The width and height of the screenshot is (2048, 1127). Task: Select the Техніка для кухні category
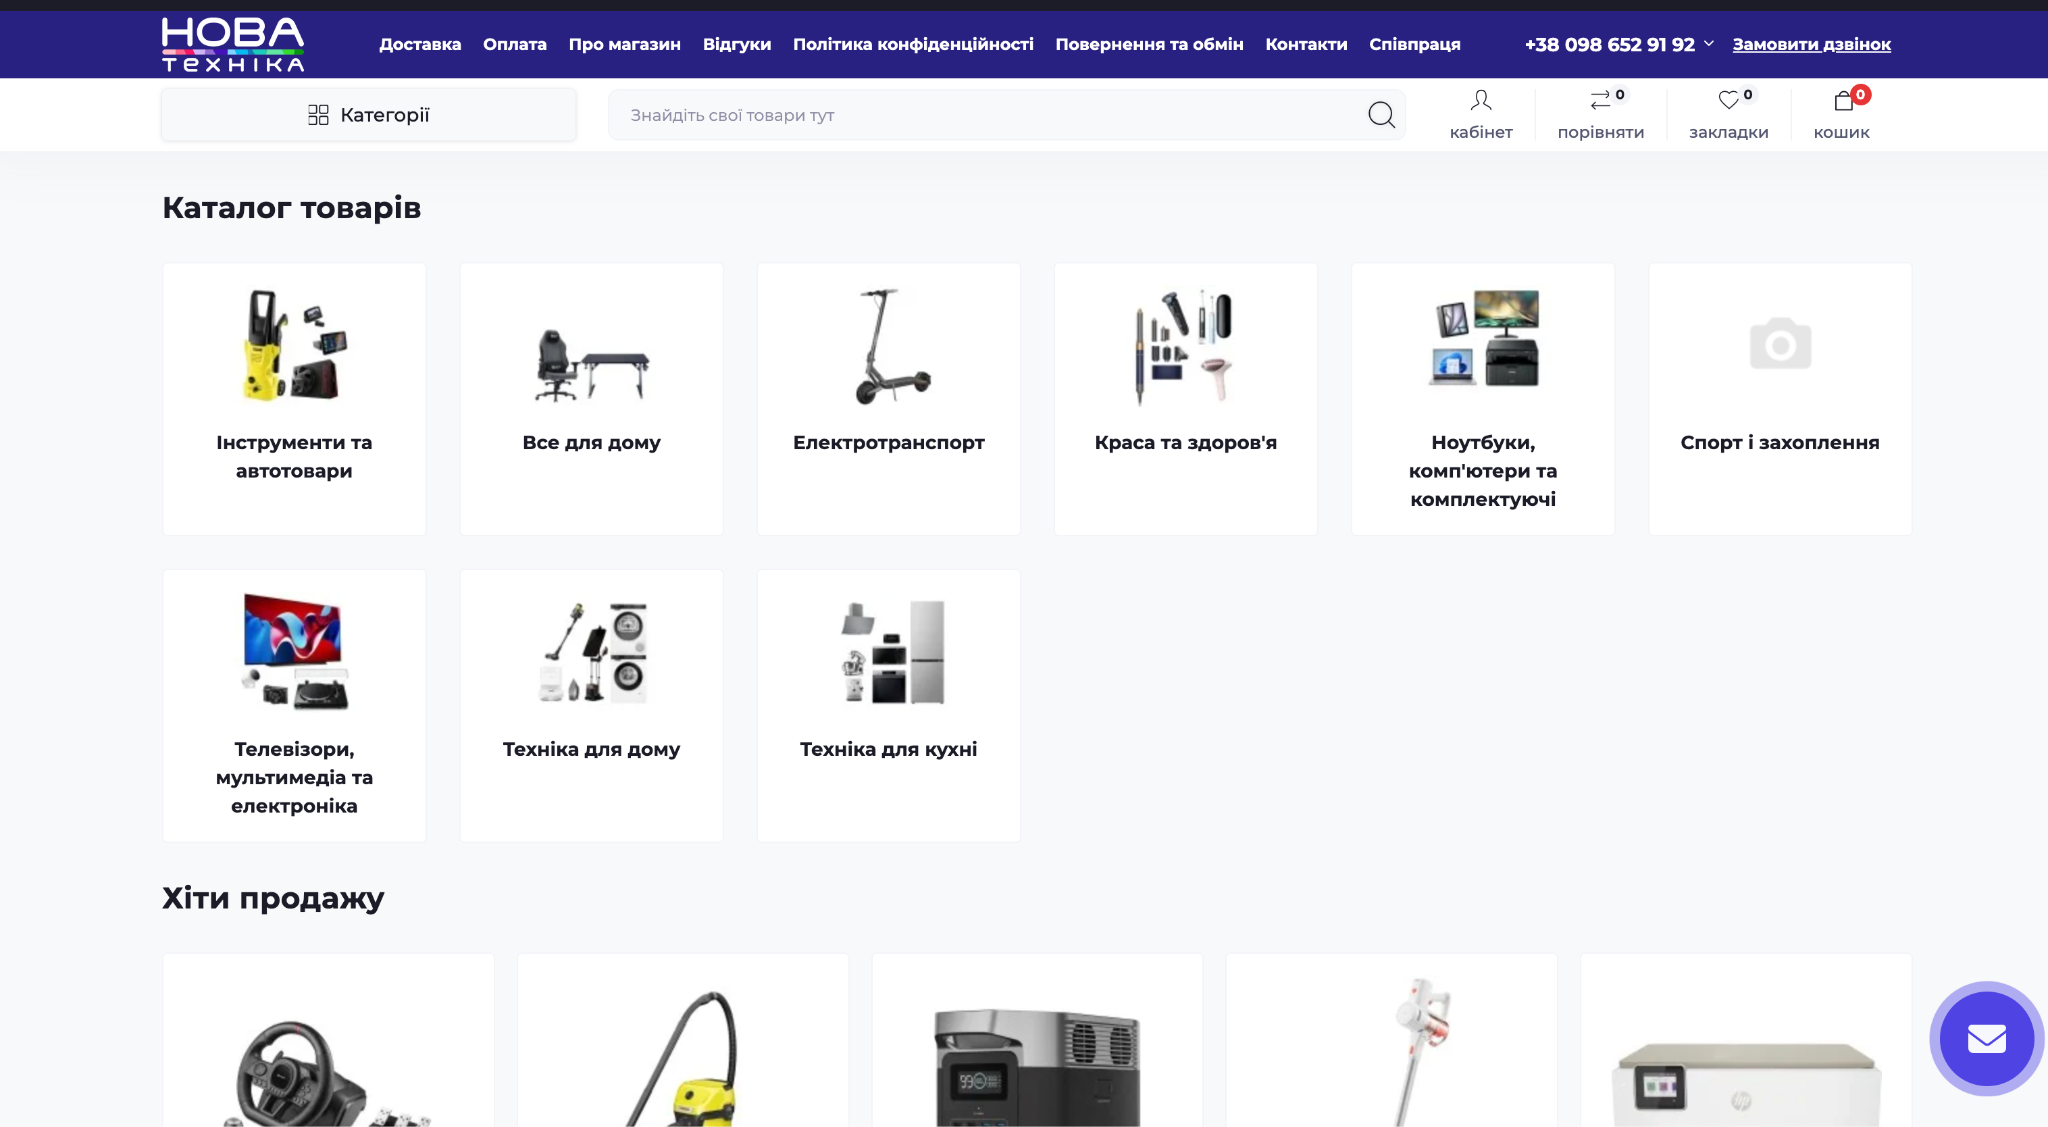(x=888, y=705)
